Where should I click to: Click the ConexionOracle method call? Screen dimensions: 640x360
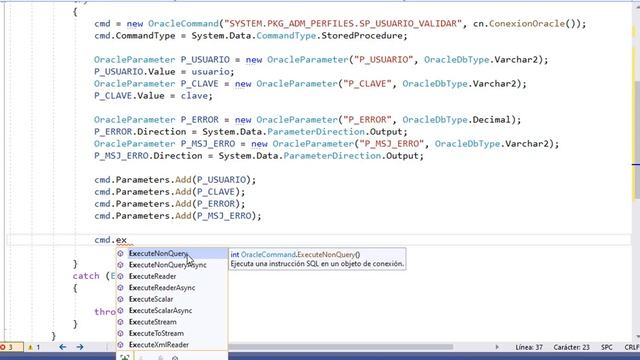527,24
